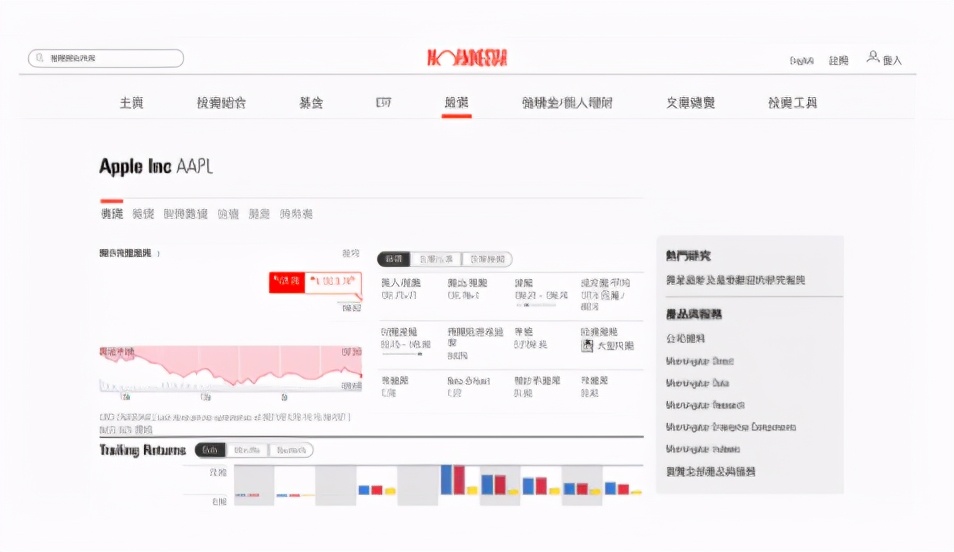The width and height of the screenshot is (954, 552).
Task: Select the navigation tab underlined in red
Action: tap(456, 103)
